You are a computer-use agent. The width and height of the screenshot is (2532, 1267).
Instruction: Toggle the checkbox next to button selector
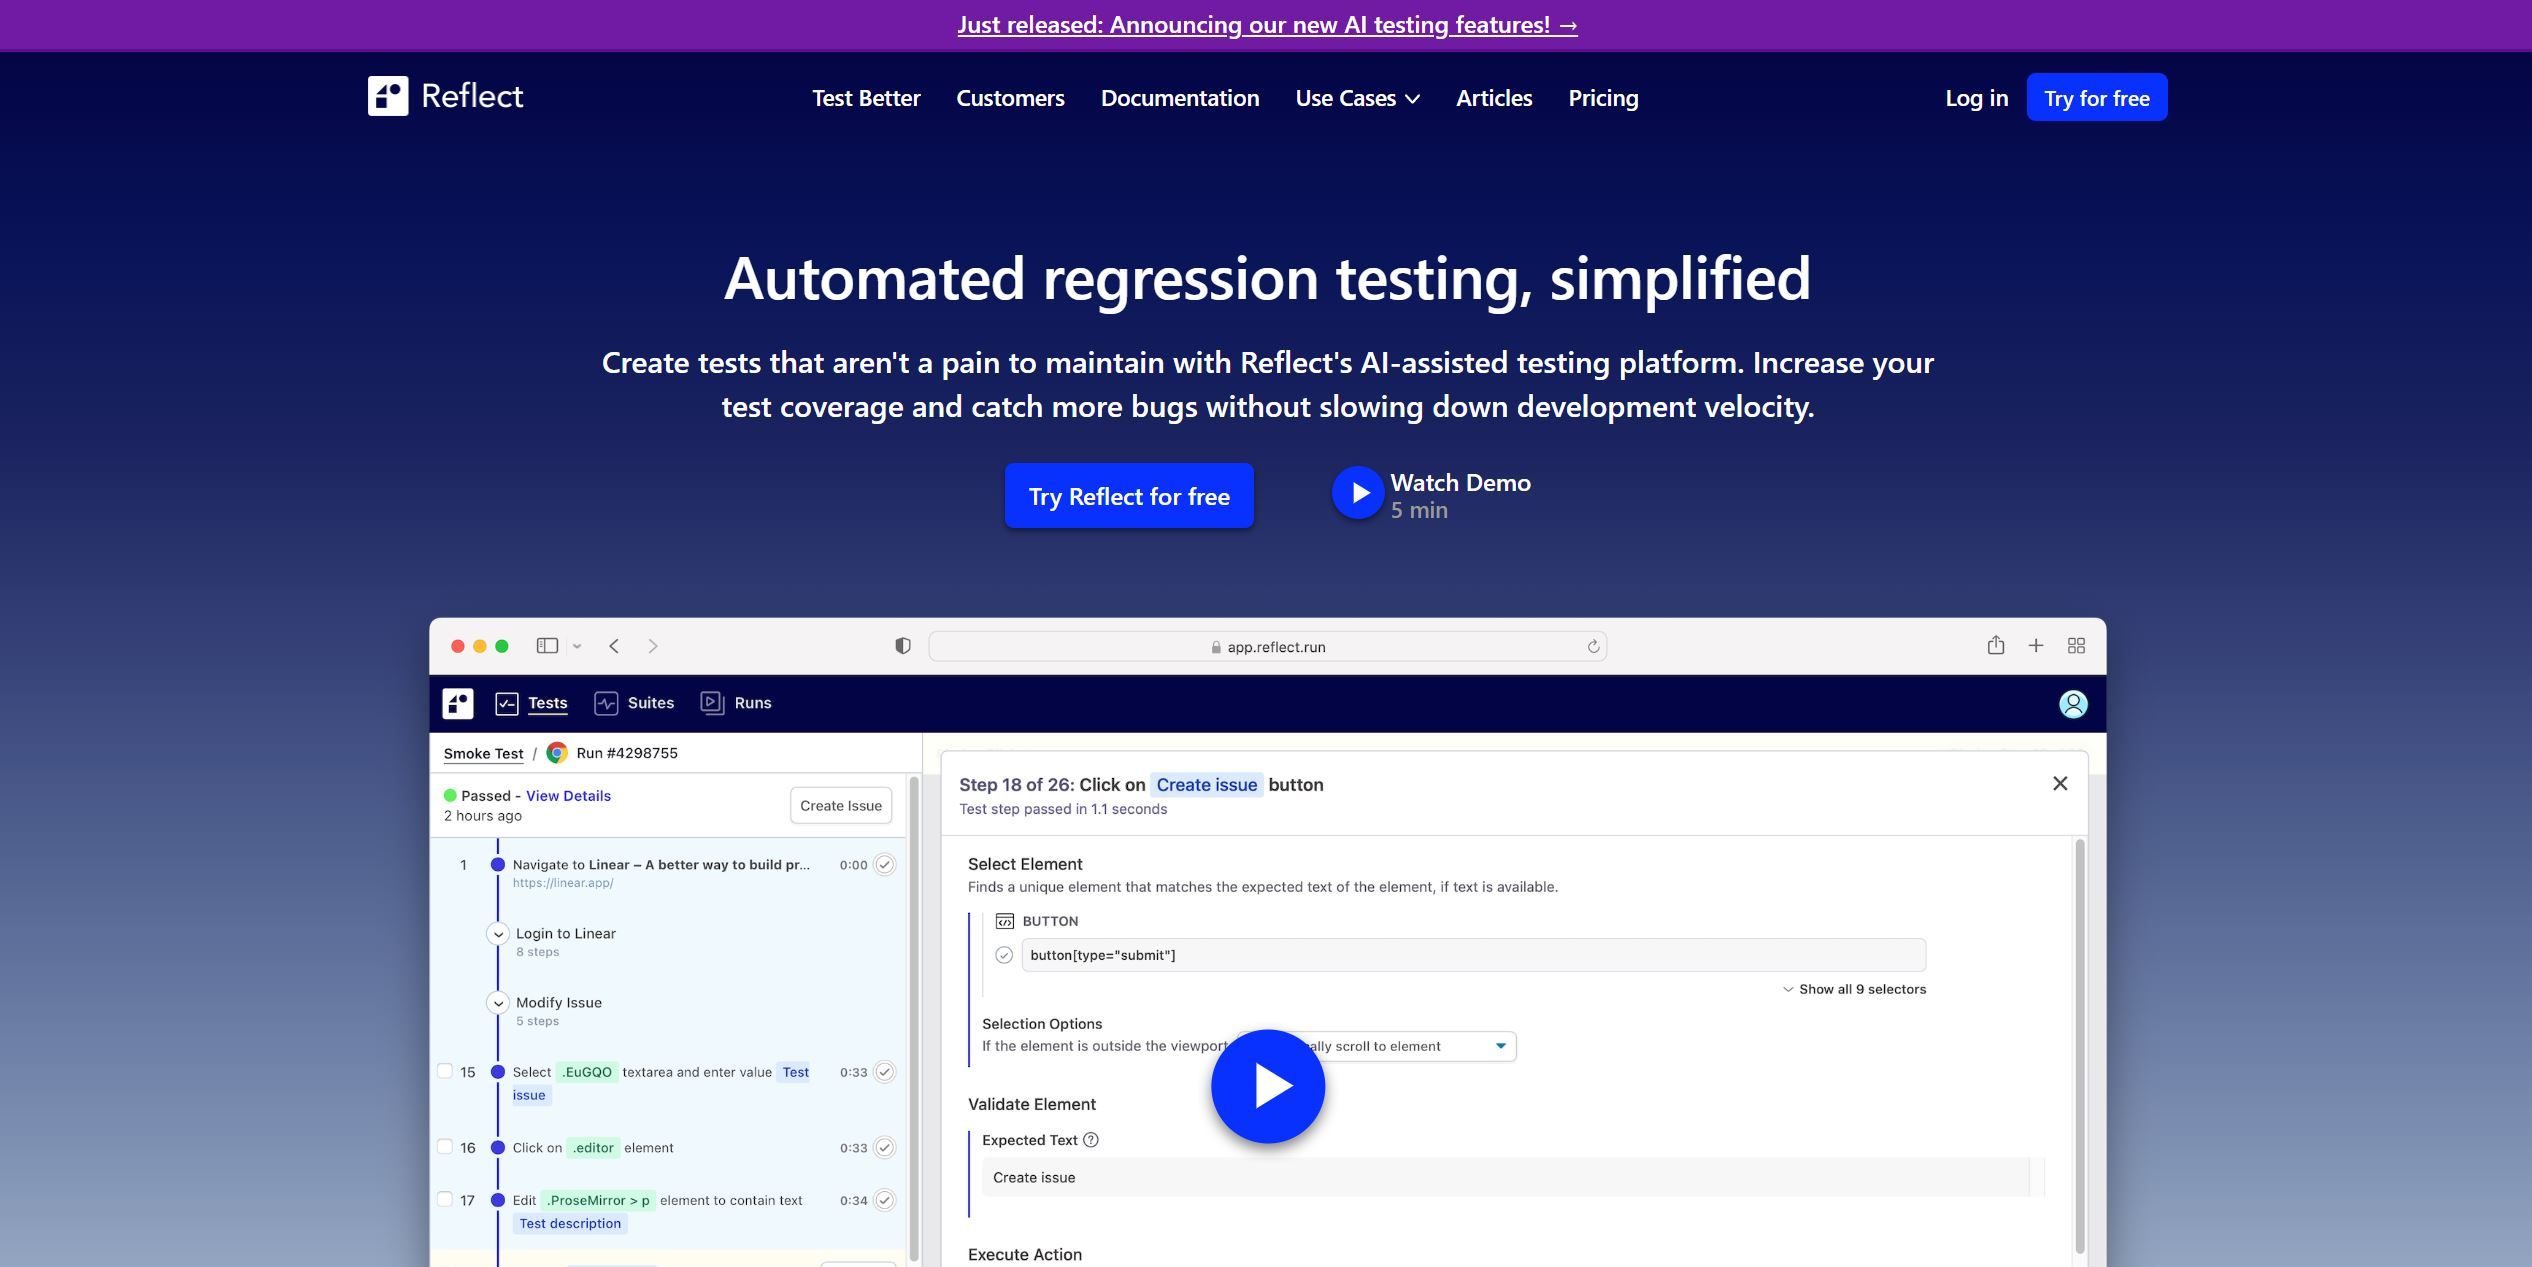pos(1003,955)
